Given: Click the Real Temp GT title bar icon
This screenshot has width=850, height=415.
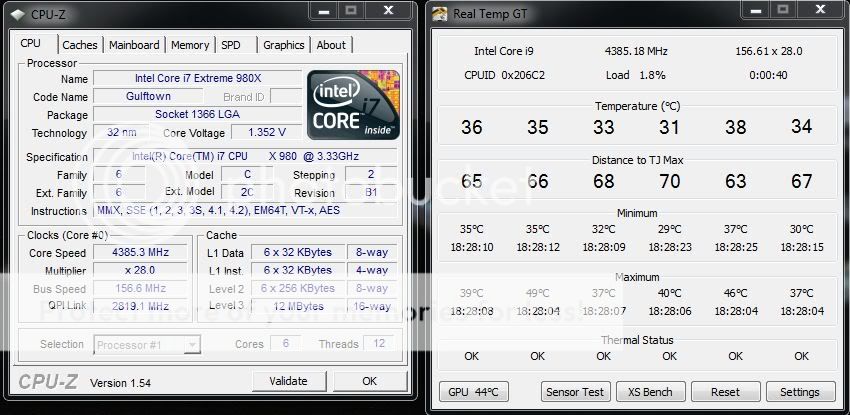Looking at the screenshot, I should [x=440, y=15].
